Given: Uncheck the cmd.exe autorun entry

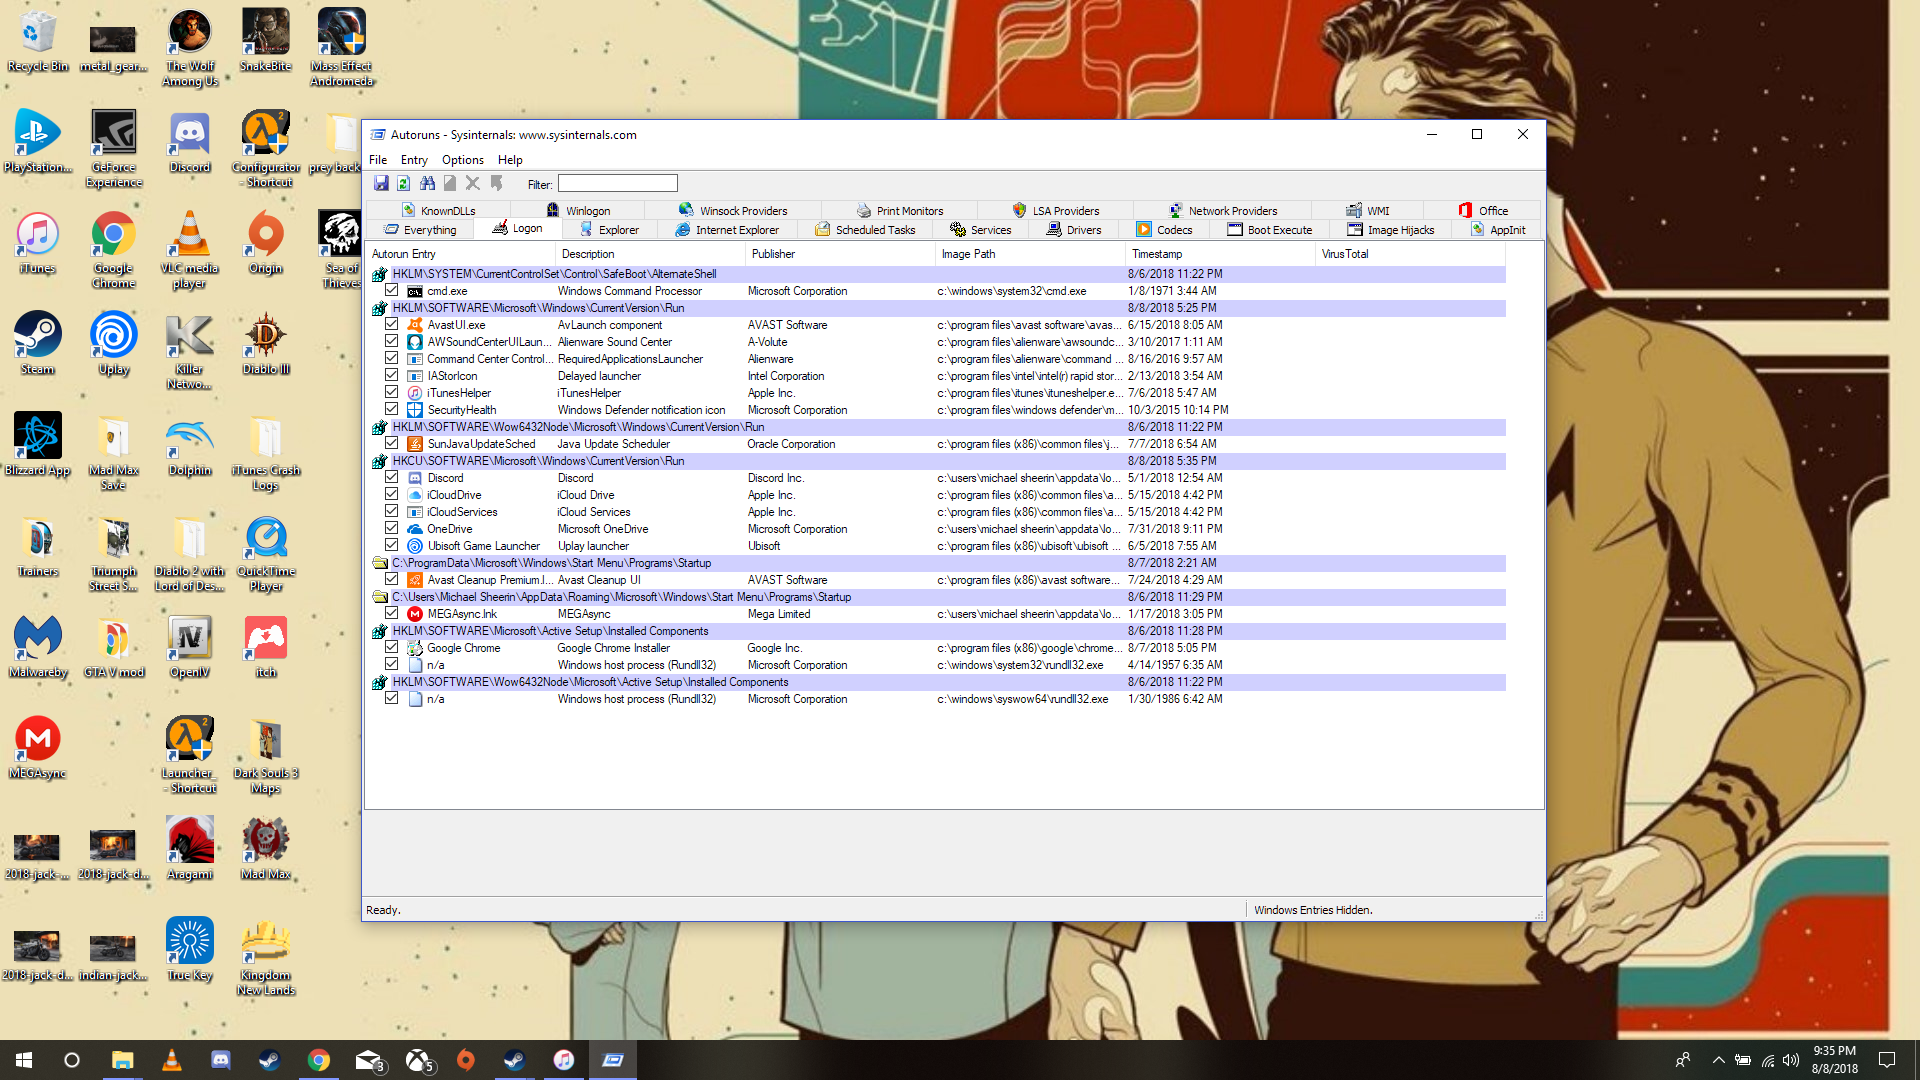Looking at the screenshot, I should [392, 290].
